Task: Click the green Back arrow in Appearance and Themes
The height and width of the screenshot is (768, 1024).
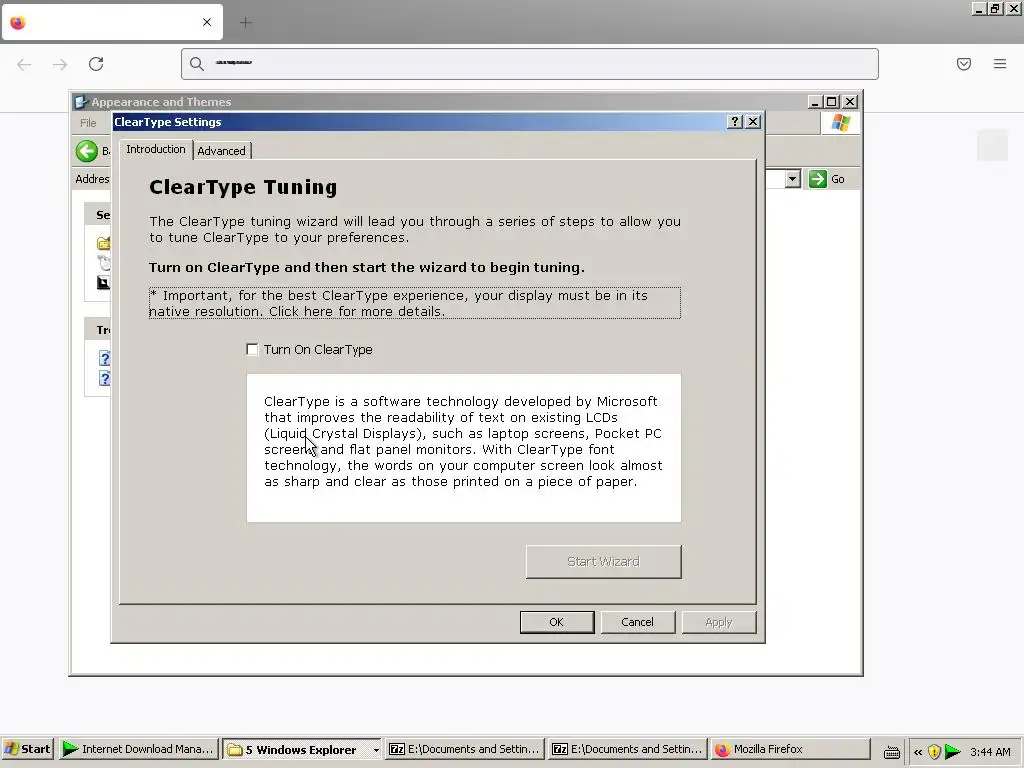Action: (86, 151)
